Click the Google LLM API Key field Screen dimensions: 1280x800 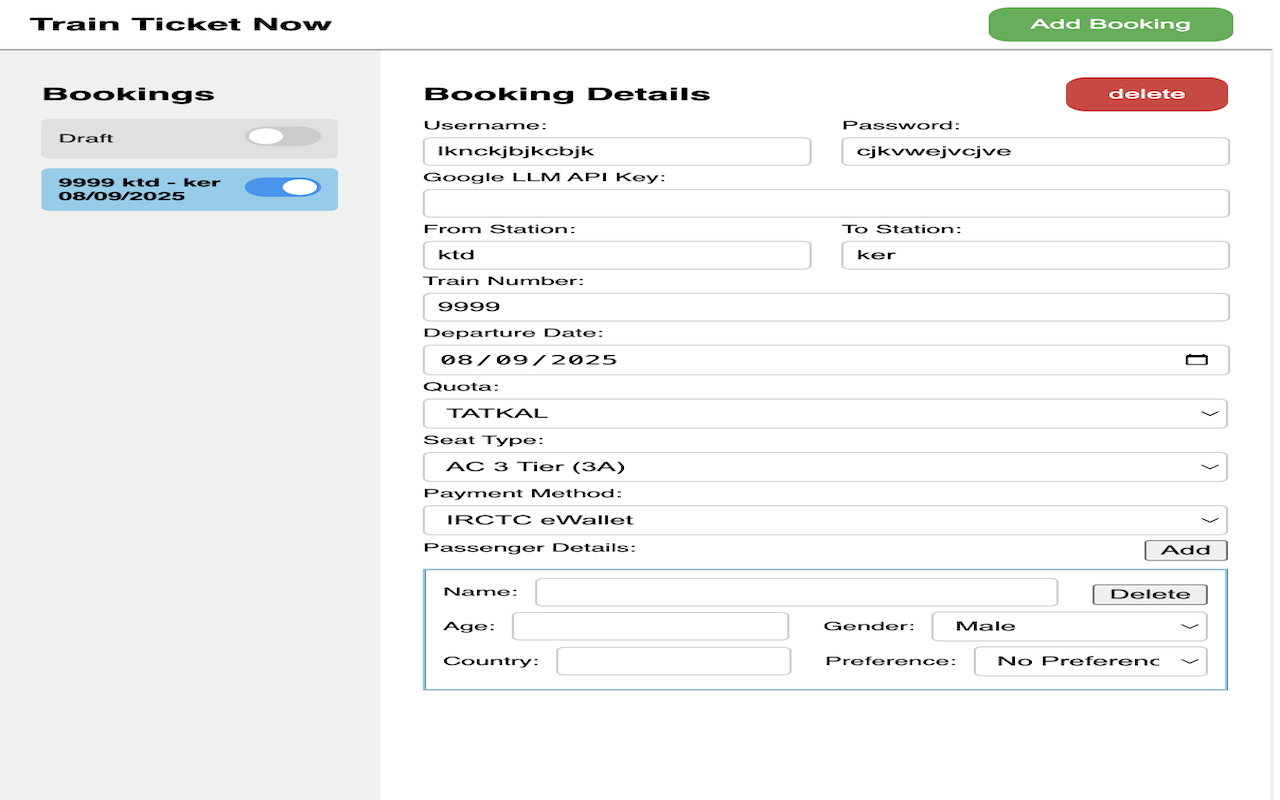pos(825,203)
